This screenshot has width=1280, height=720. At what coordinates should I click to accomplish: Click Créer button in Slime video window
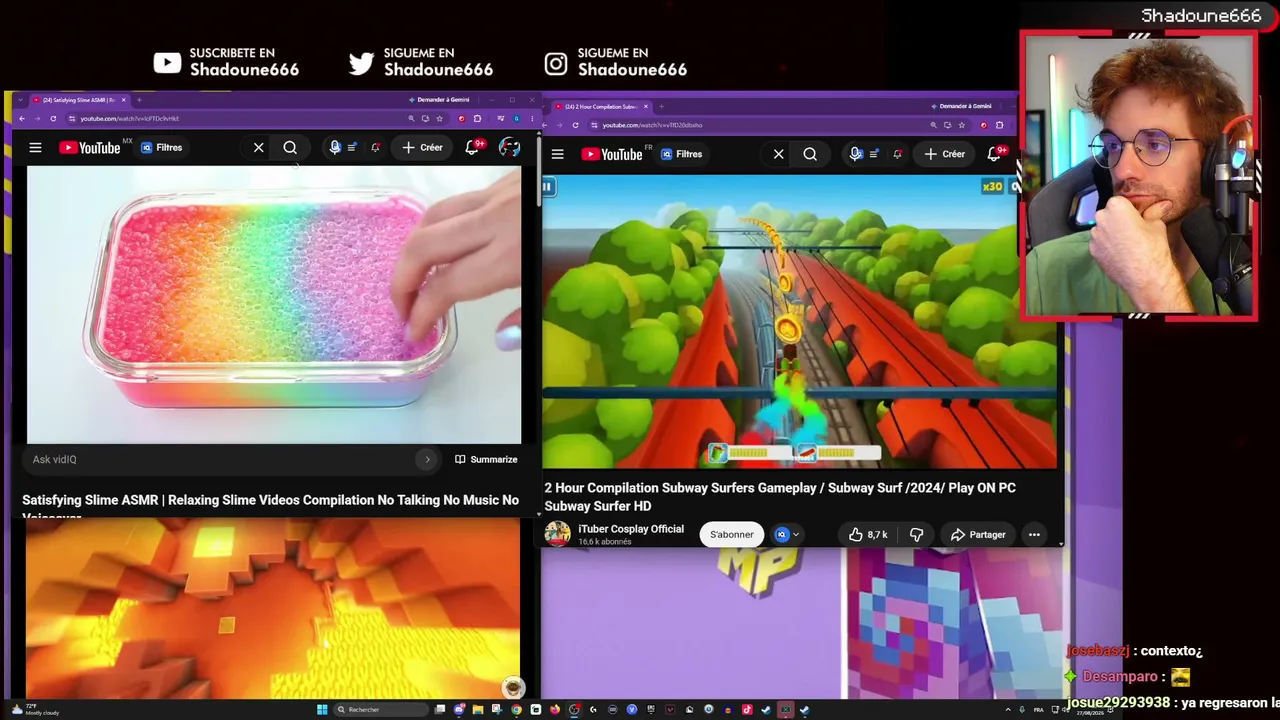coord(422,147)
